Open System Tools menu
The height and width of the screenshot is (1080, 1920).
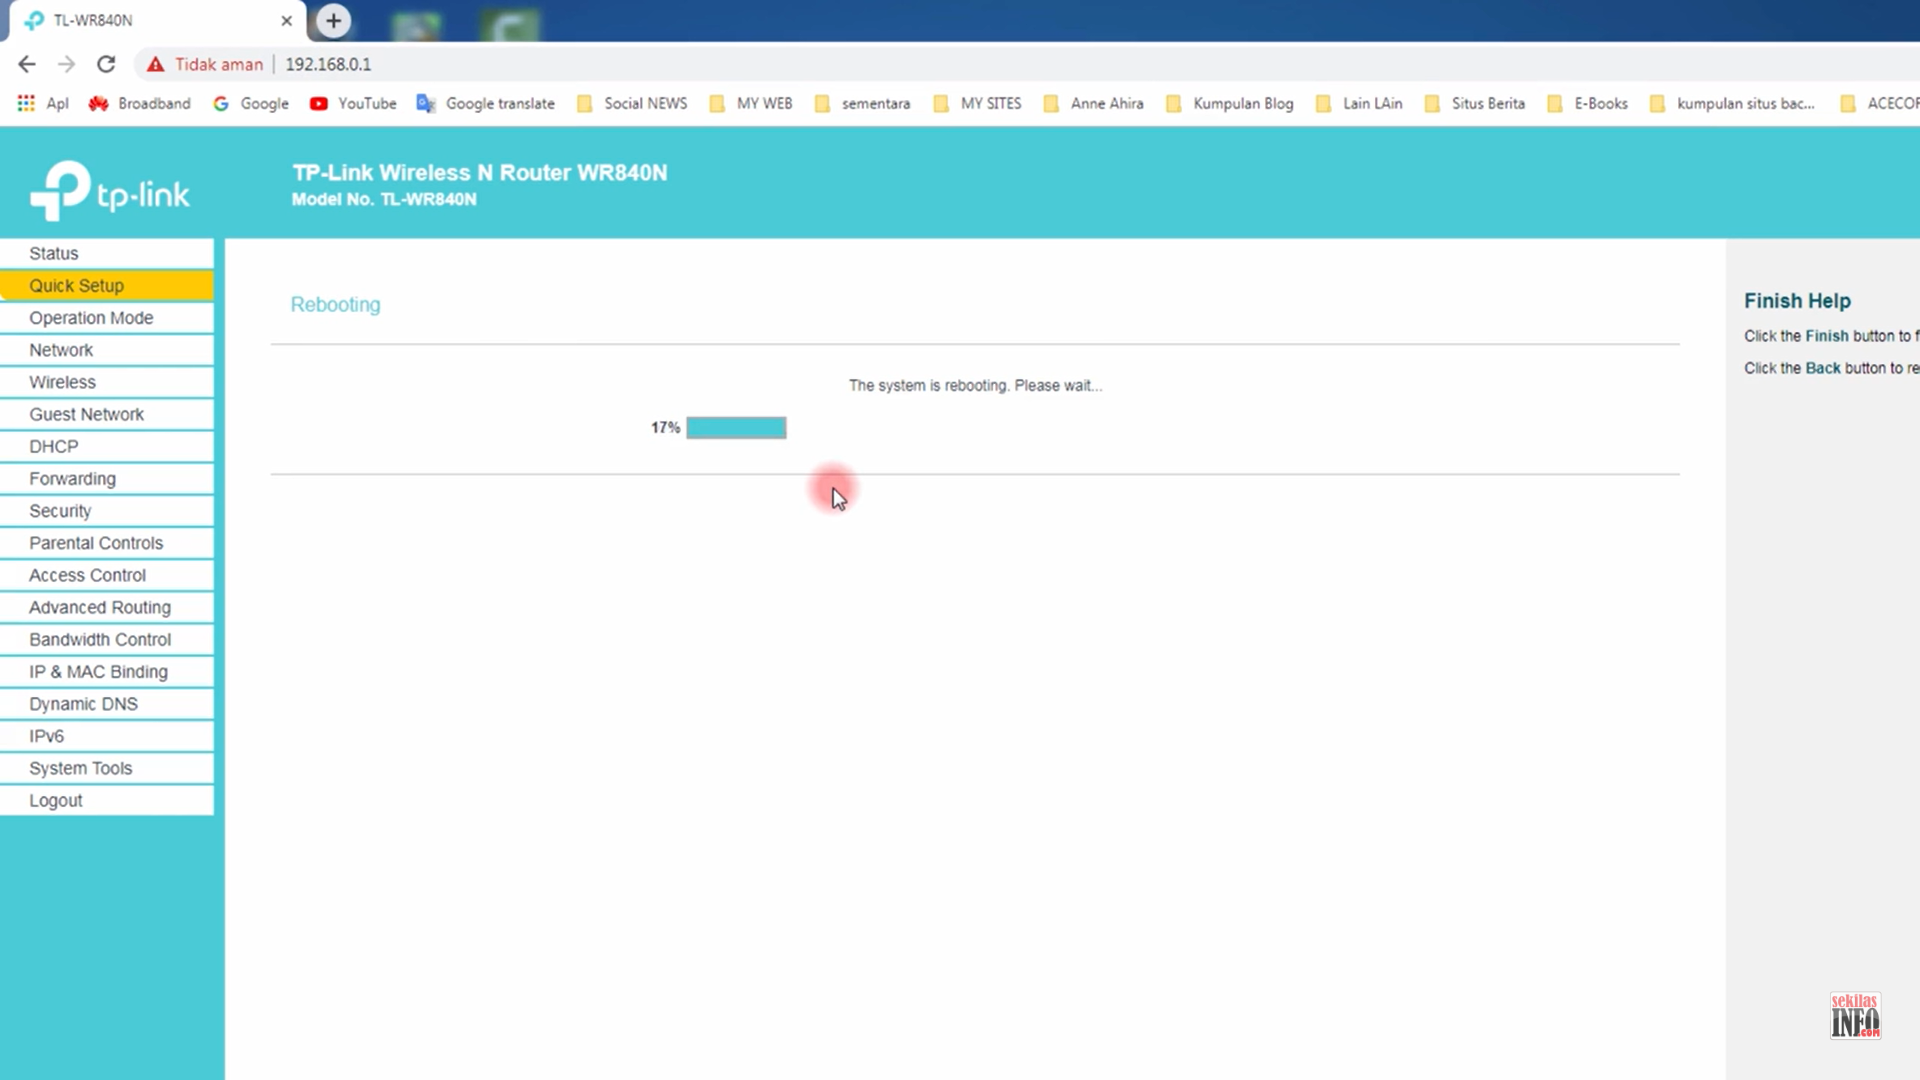tap(107, 768)
